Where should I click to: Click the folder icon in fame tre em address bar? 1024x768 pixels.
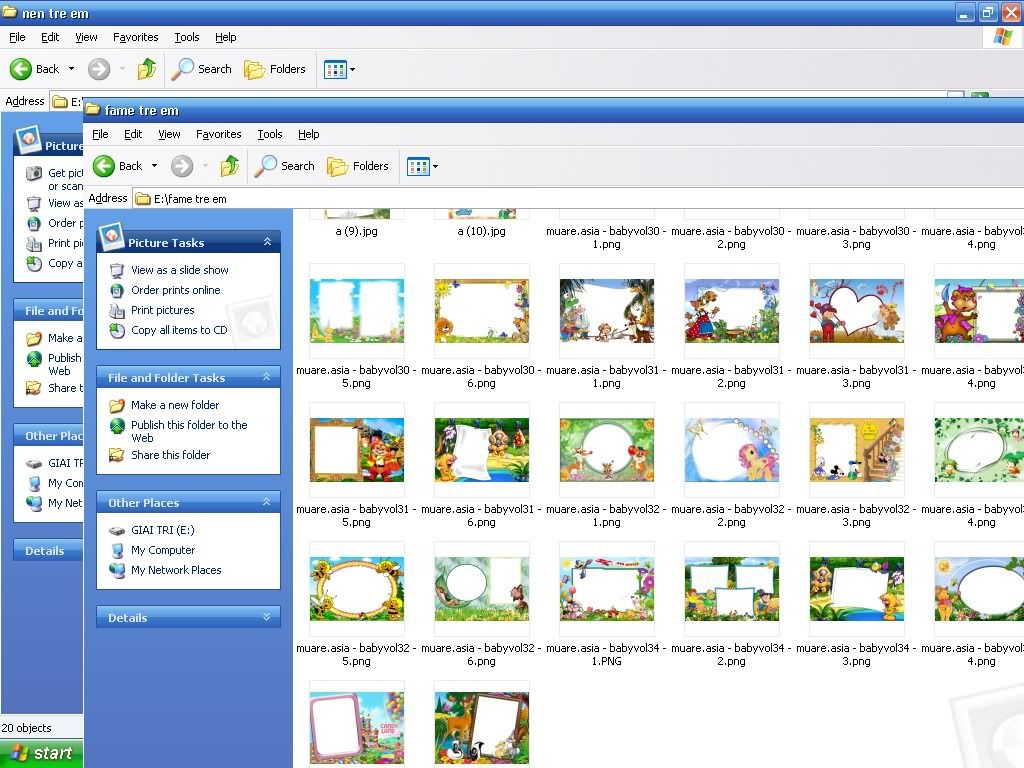[143, 199]
